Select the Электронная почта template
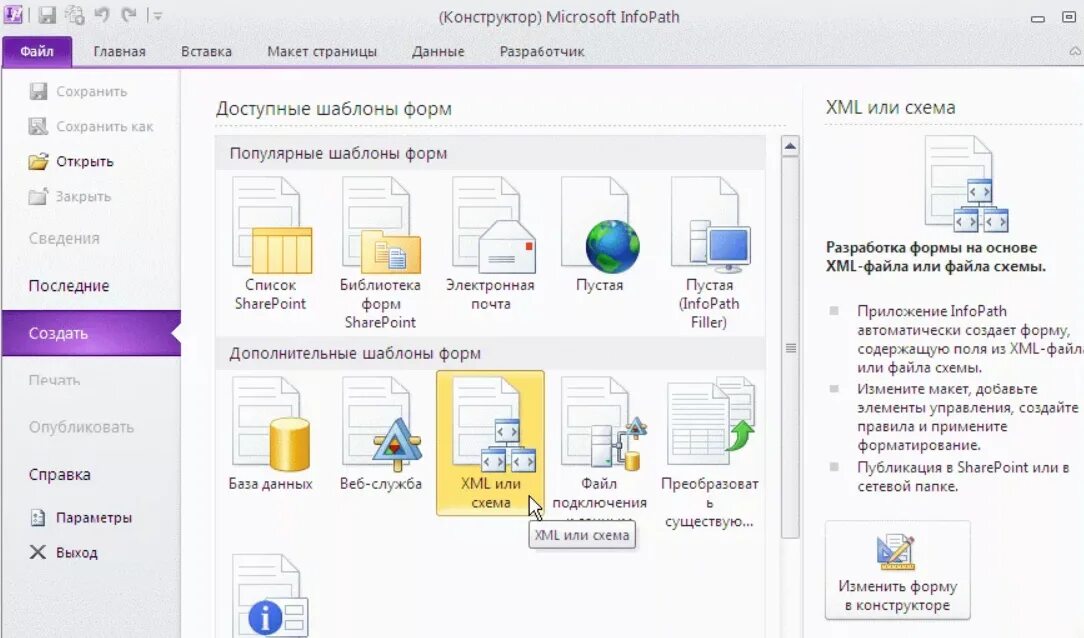The width and height of the screenshot is (1084, 638). (x=490, y=245)
